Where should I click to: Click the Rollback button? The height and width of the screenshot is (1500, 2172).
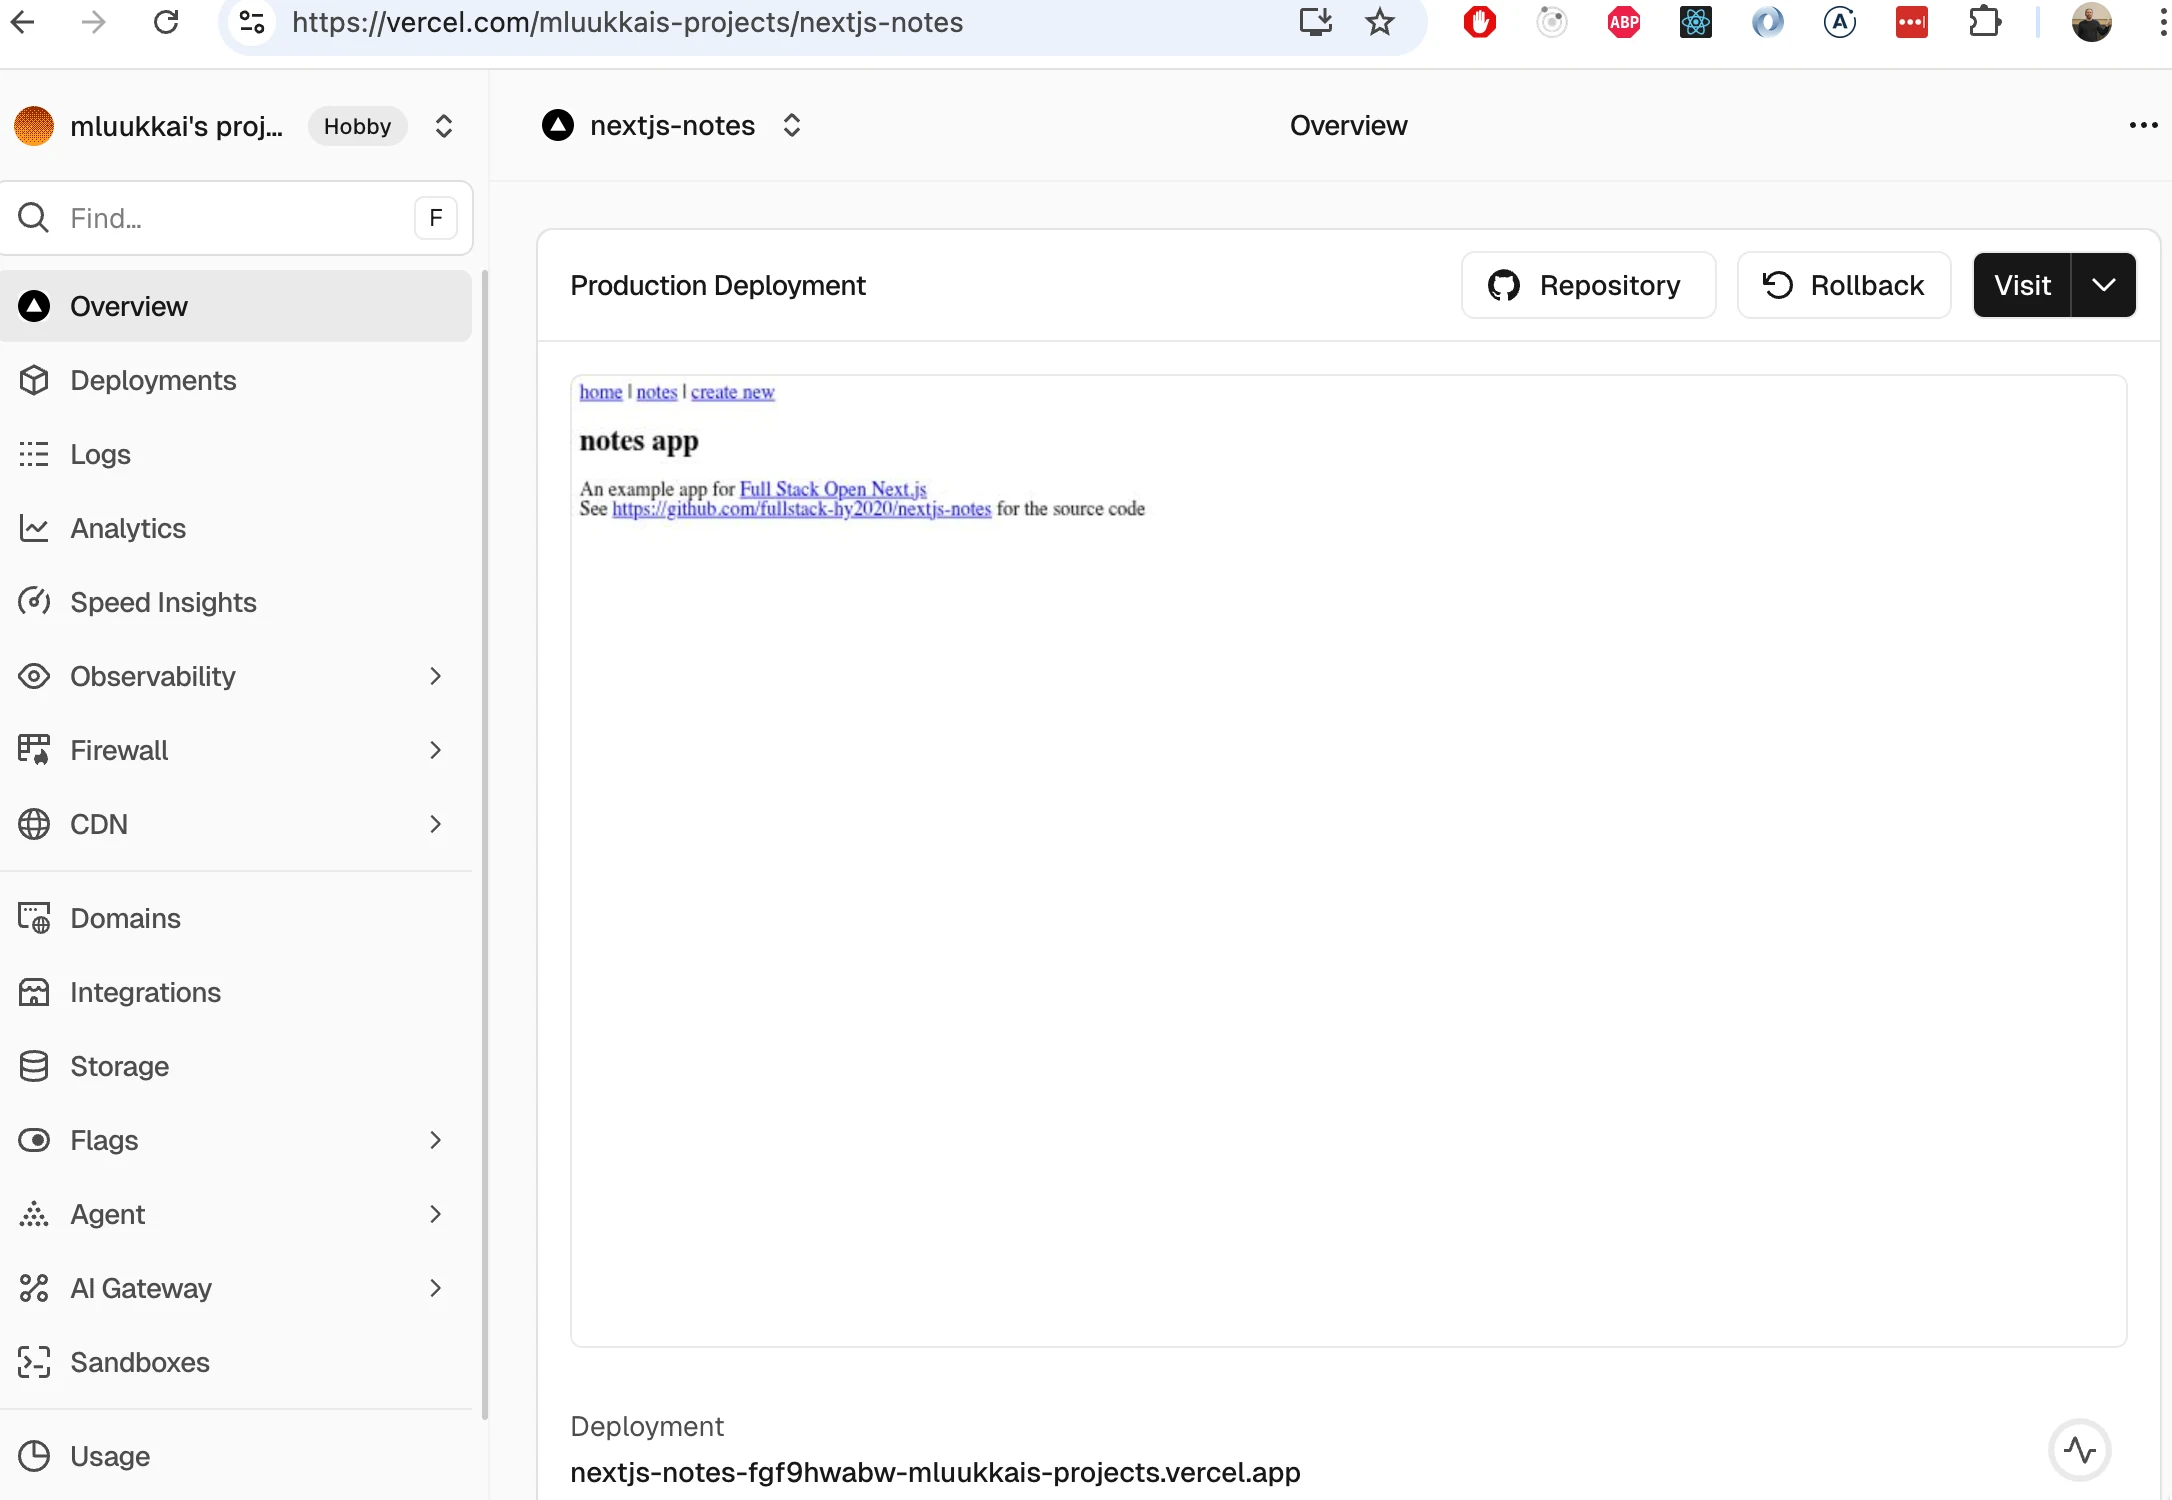pos(1844,285)
